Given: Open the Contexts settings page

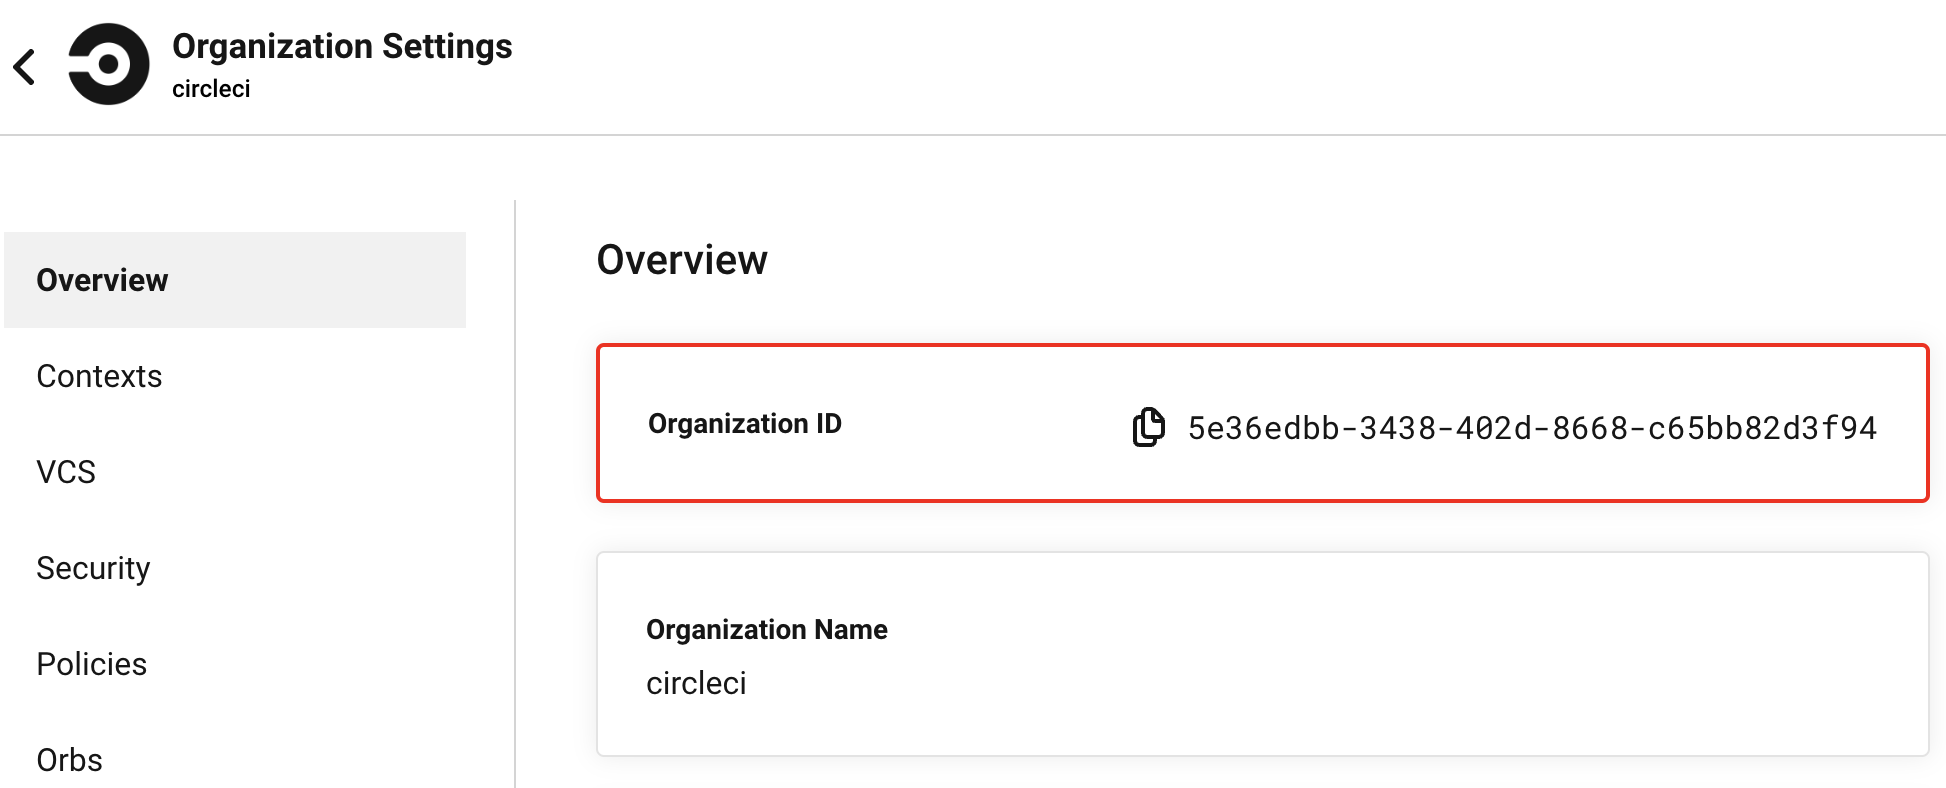Looking at the screenshot, I should click(x=99, y=376).
